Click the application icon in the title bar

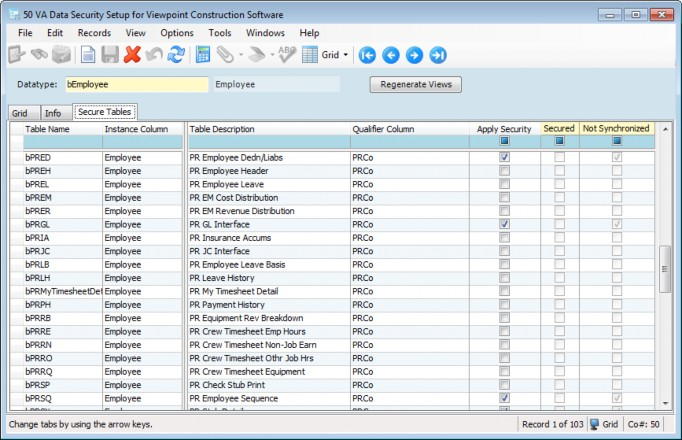(14, 14)
